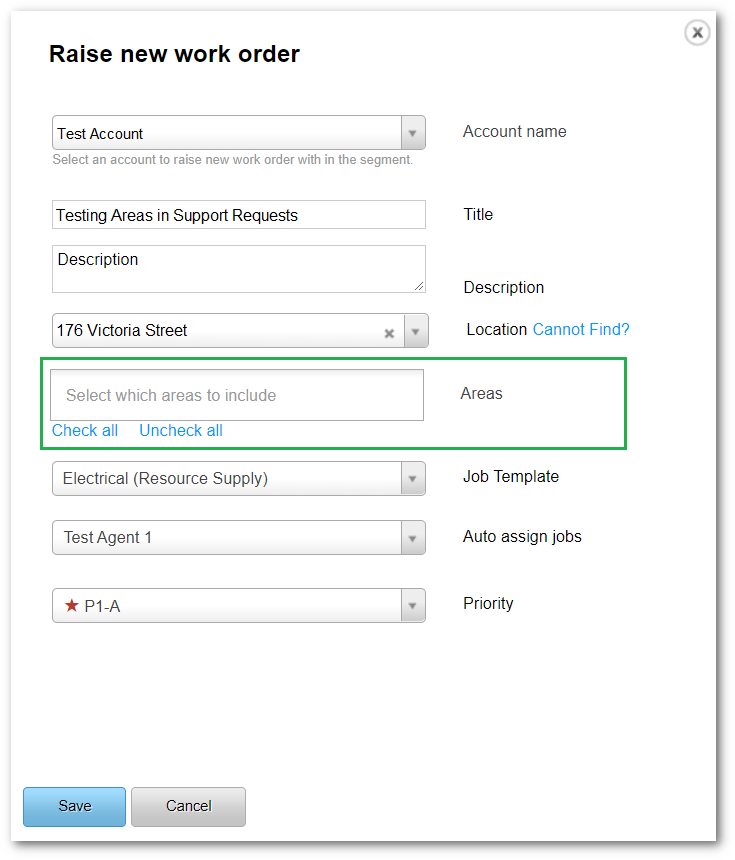This screenshot has height=860, width=735.
Task: Click the Uncheck all link
Action: [x=181, y=431]
